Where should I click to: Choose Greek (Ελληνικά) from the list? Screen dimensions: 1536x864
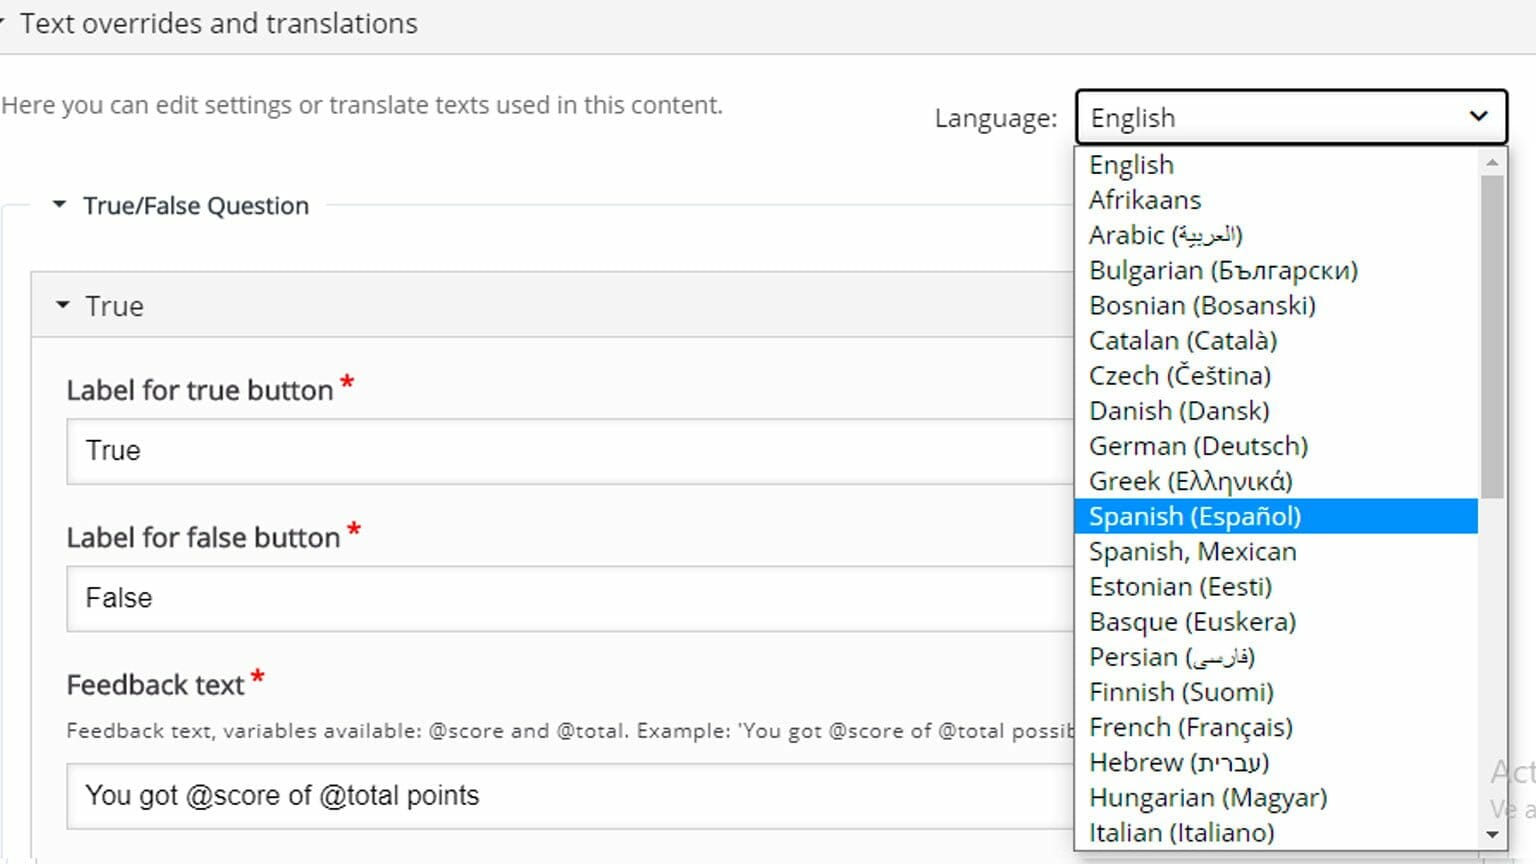pyautogui.click(x=1276, y=481)
